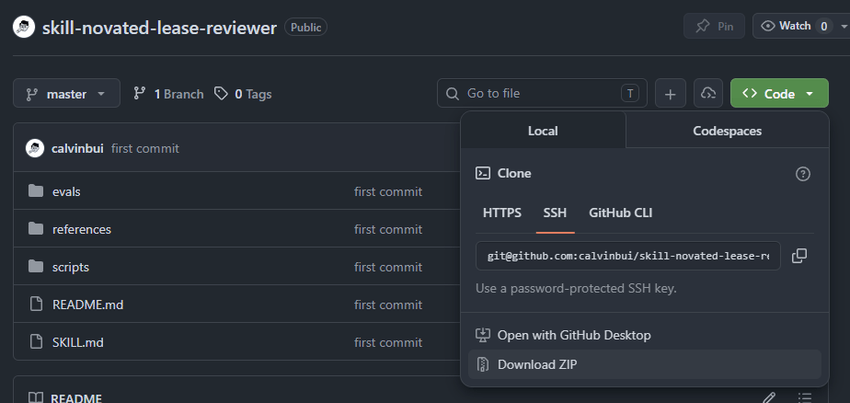Open first commit message in README.md row
The image size is (850, 403).
tap(388, 305)
